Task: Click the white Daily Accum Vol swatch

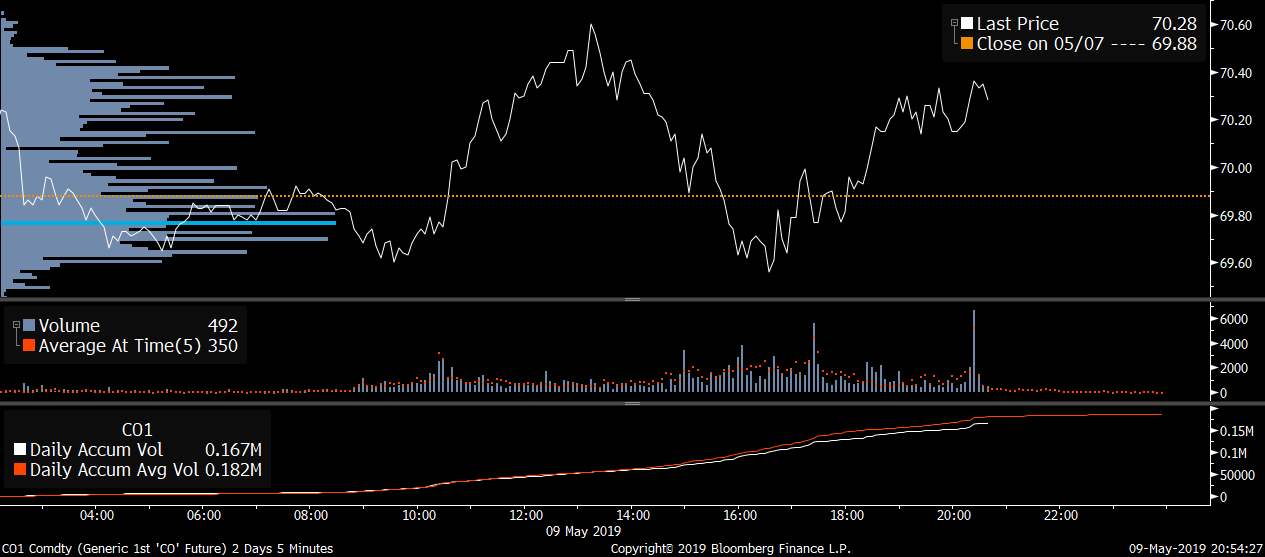Action: 21,450
